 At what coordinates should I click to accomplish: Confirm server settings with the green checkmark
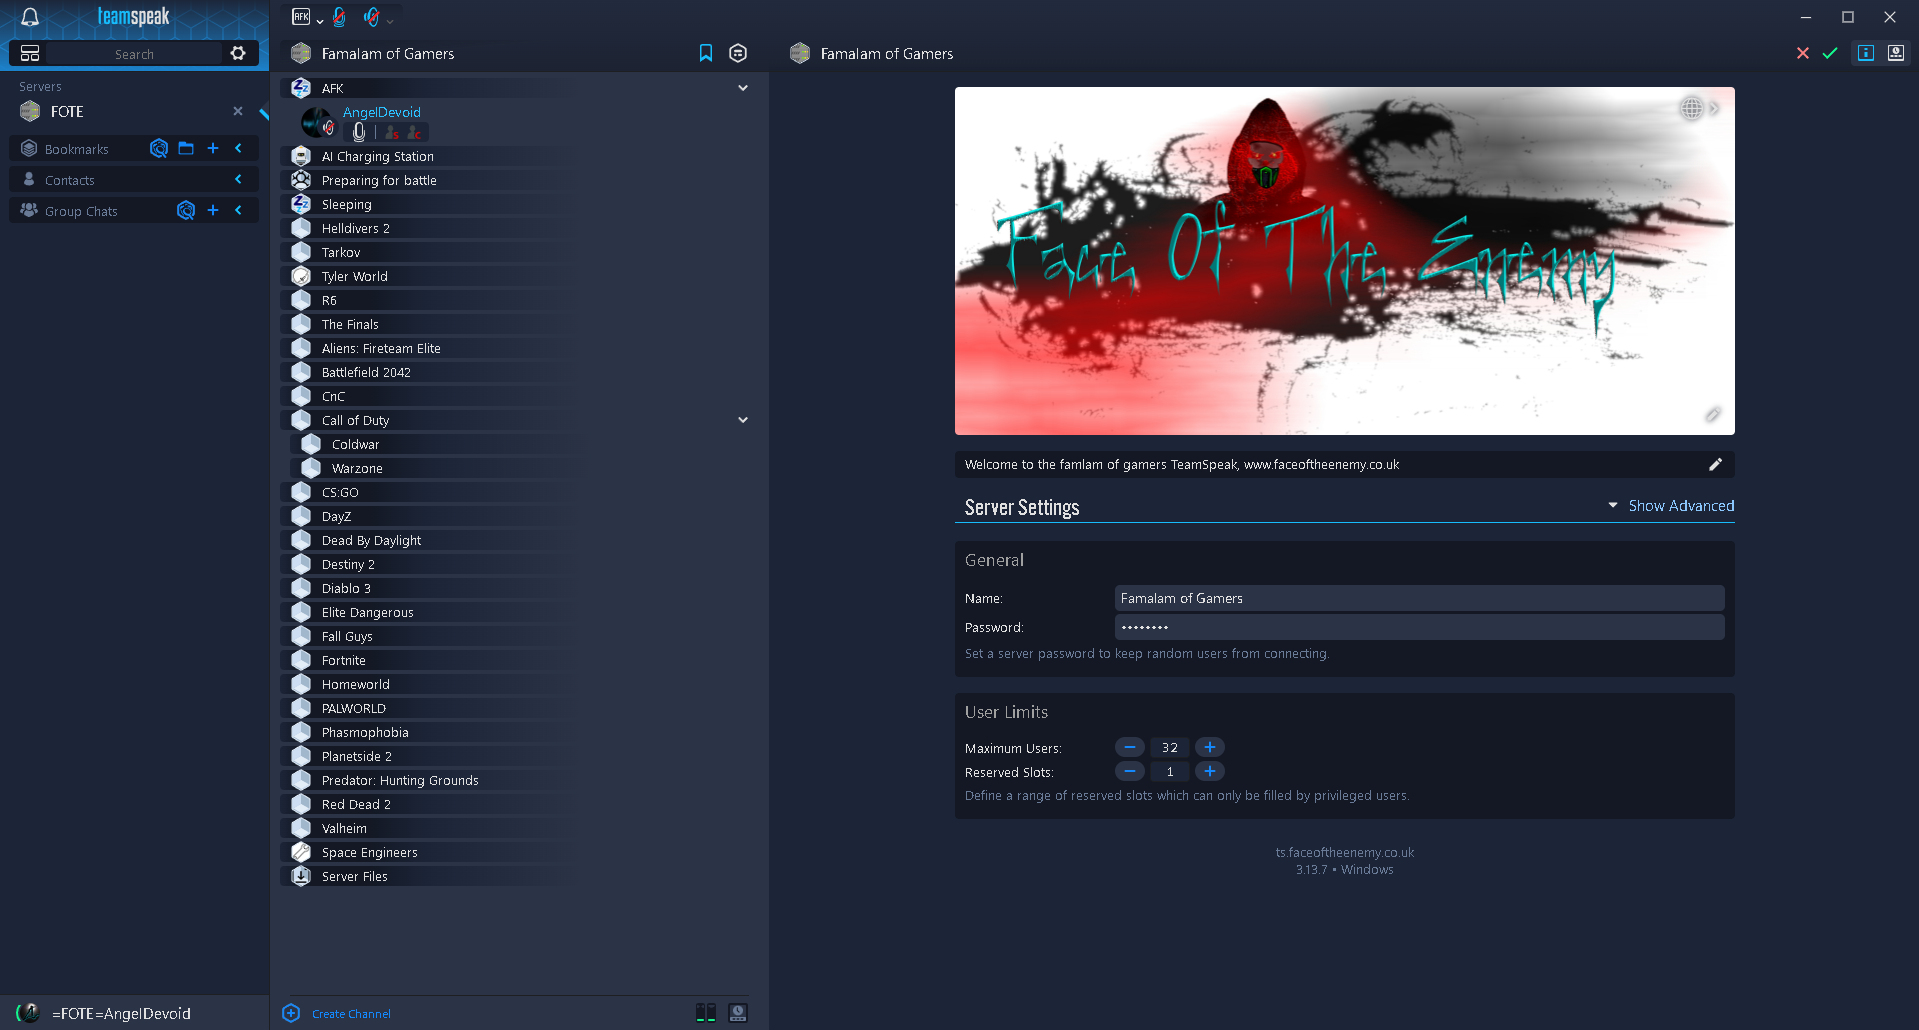1830,53
